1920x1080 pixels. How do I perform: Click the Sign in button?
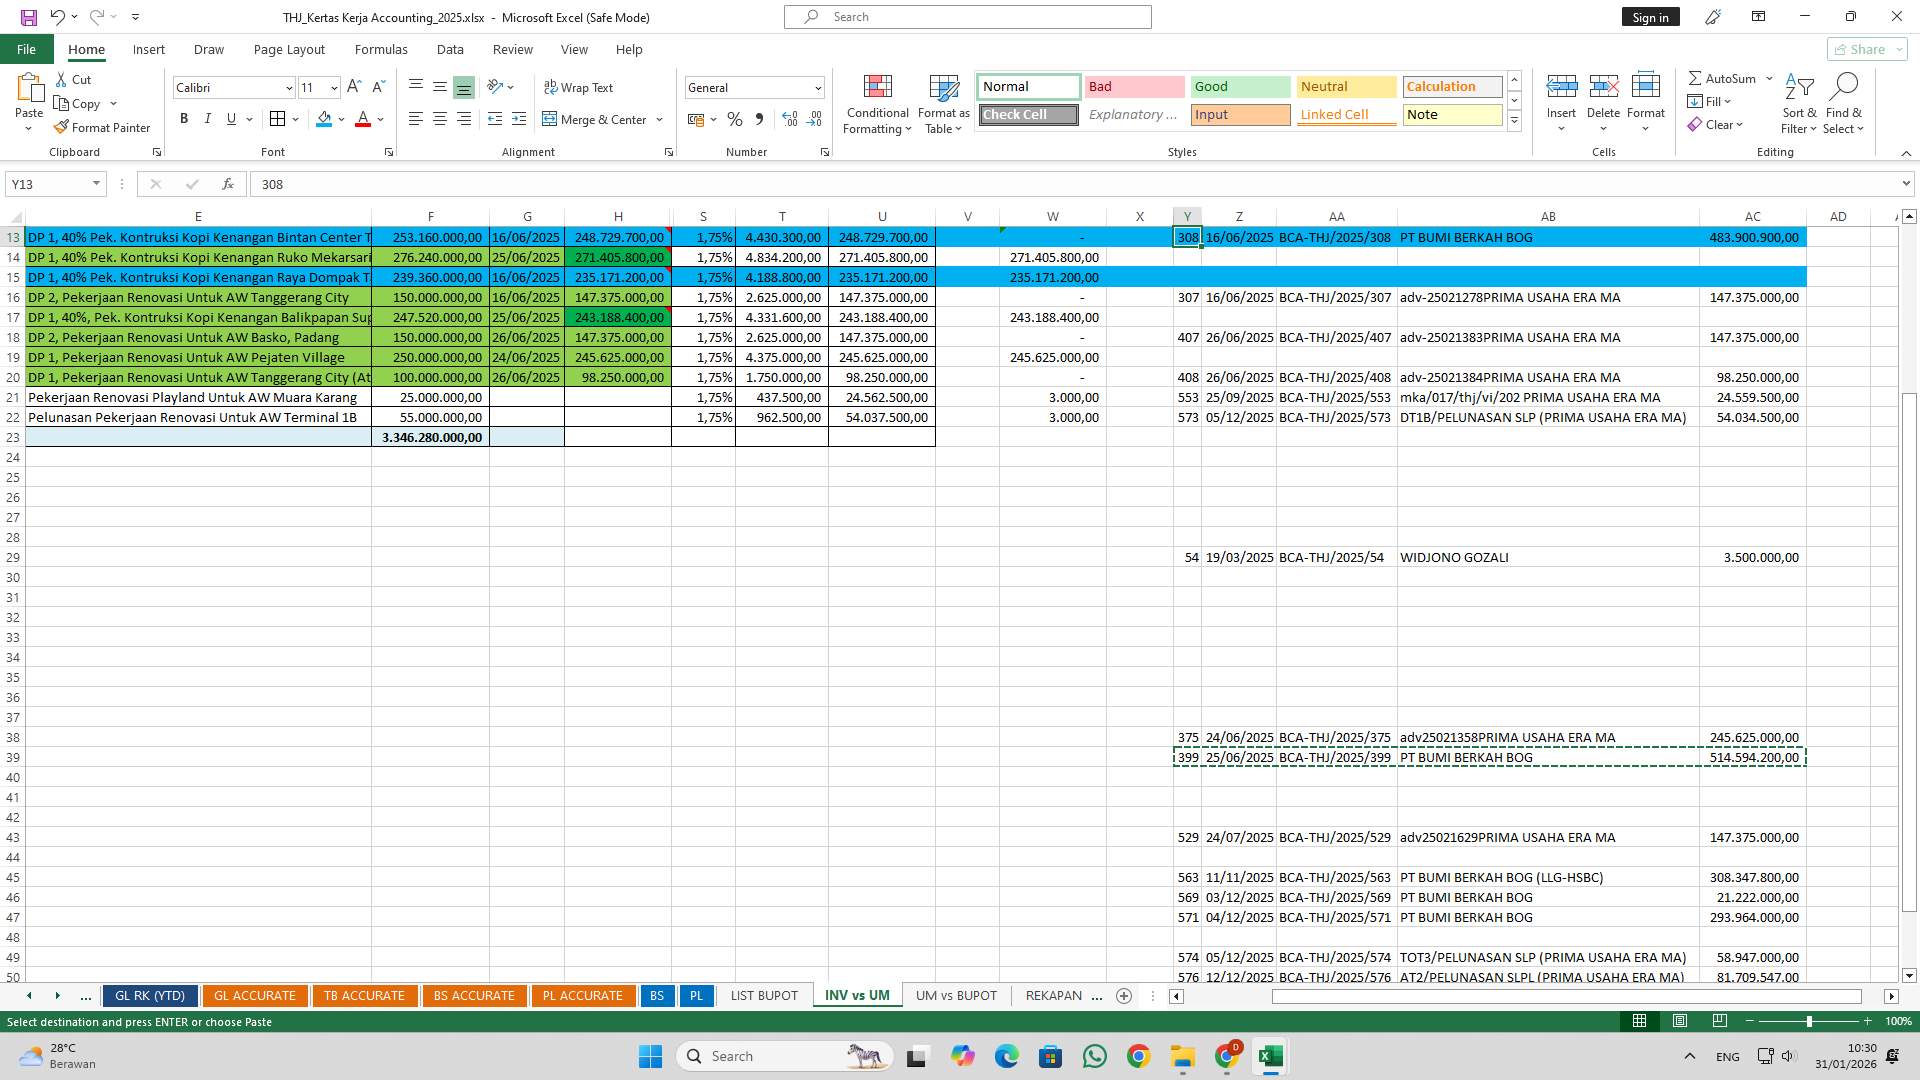click(x=1650, y=16)
